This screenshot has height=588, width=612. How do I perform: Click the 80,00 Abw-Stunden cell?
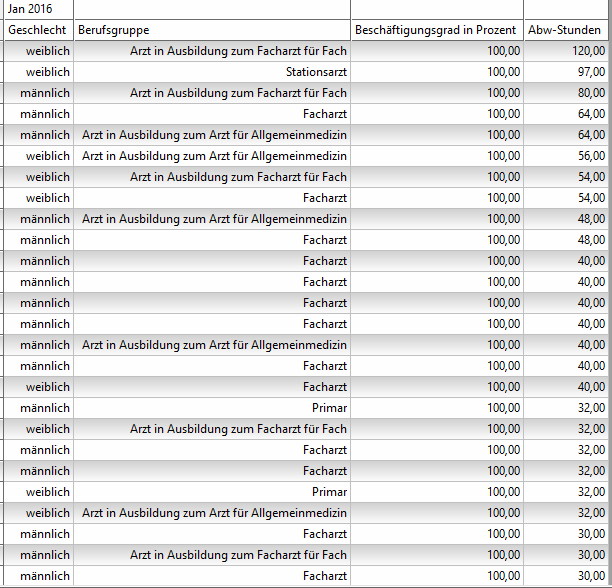tap(591, 93)
